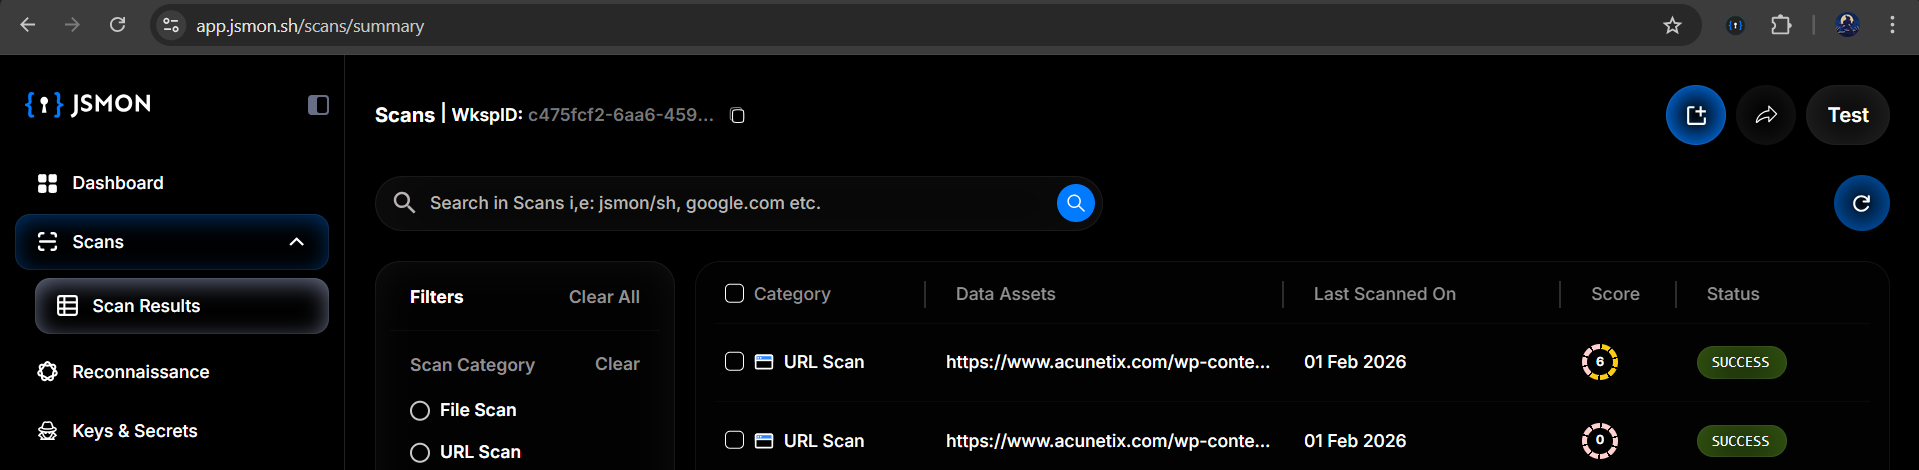This screenshot has width=1919, height=470.
Task: Click the blue export scan icon
Action: [x=1695, y=115]
